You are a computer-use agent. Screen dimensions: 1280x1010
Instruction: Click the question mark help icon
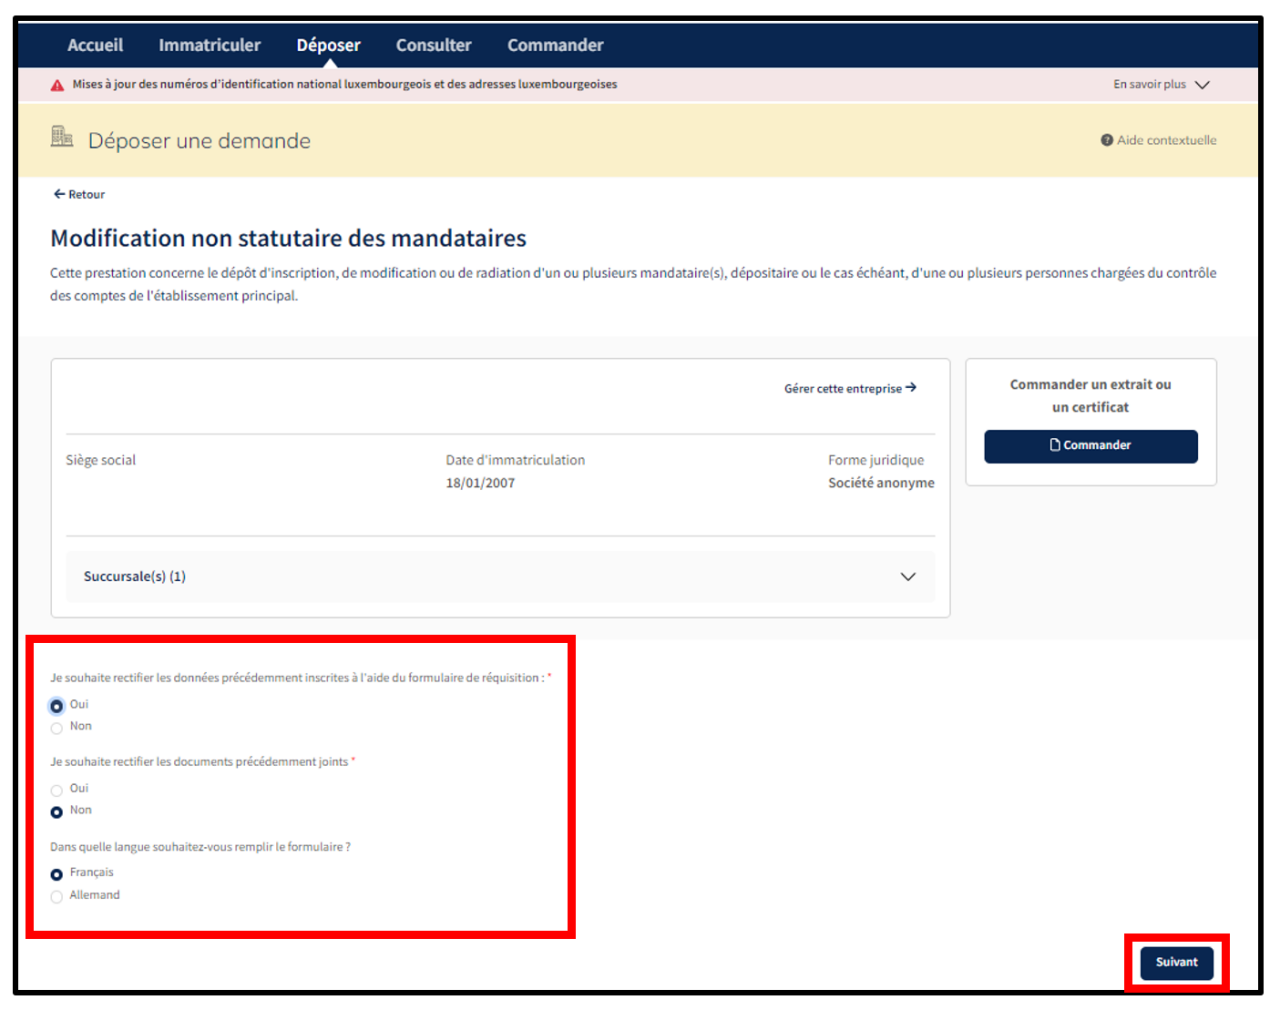1107,140
